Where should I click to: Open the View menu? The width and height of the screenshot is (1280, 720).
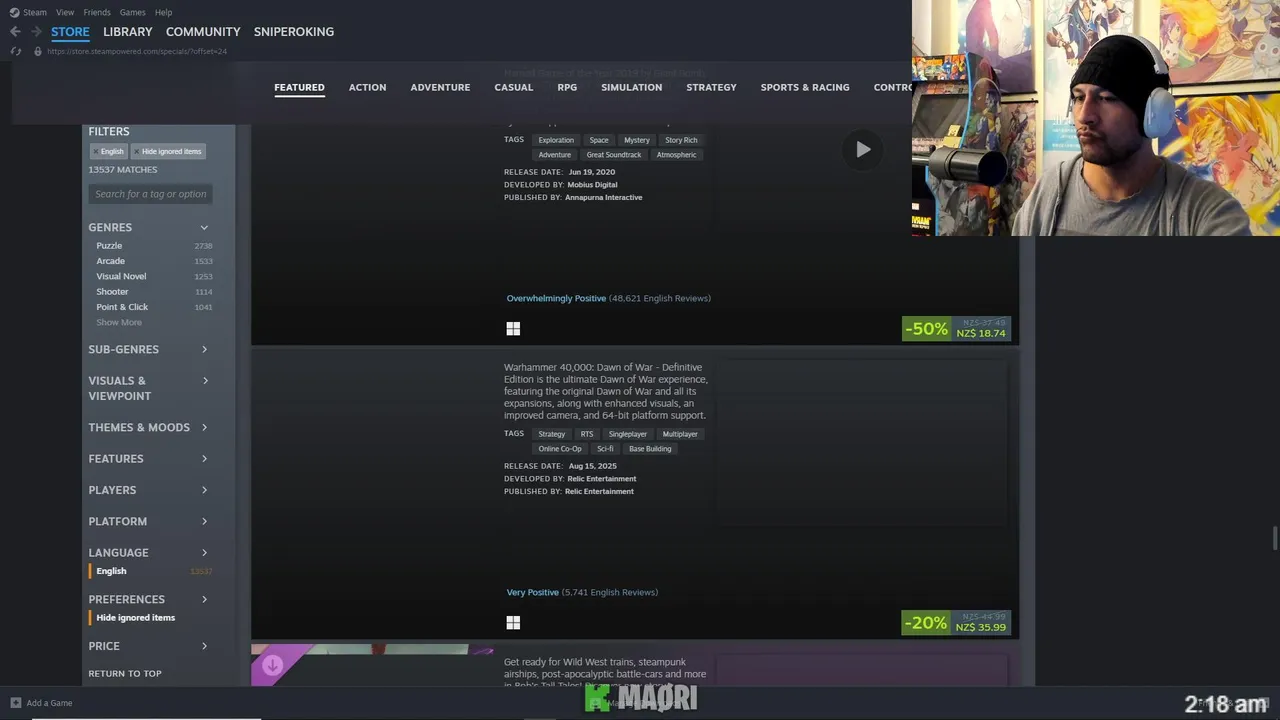coord(65,12)
